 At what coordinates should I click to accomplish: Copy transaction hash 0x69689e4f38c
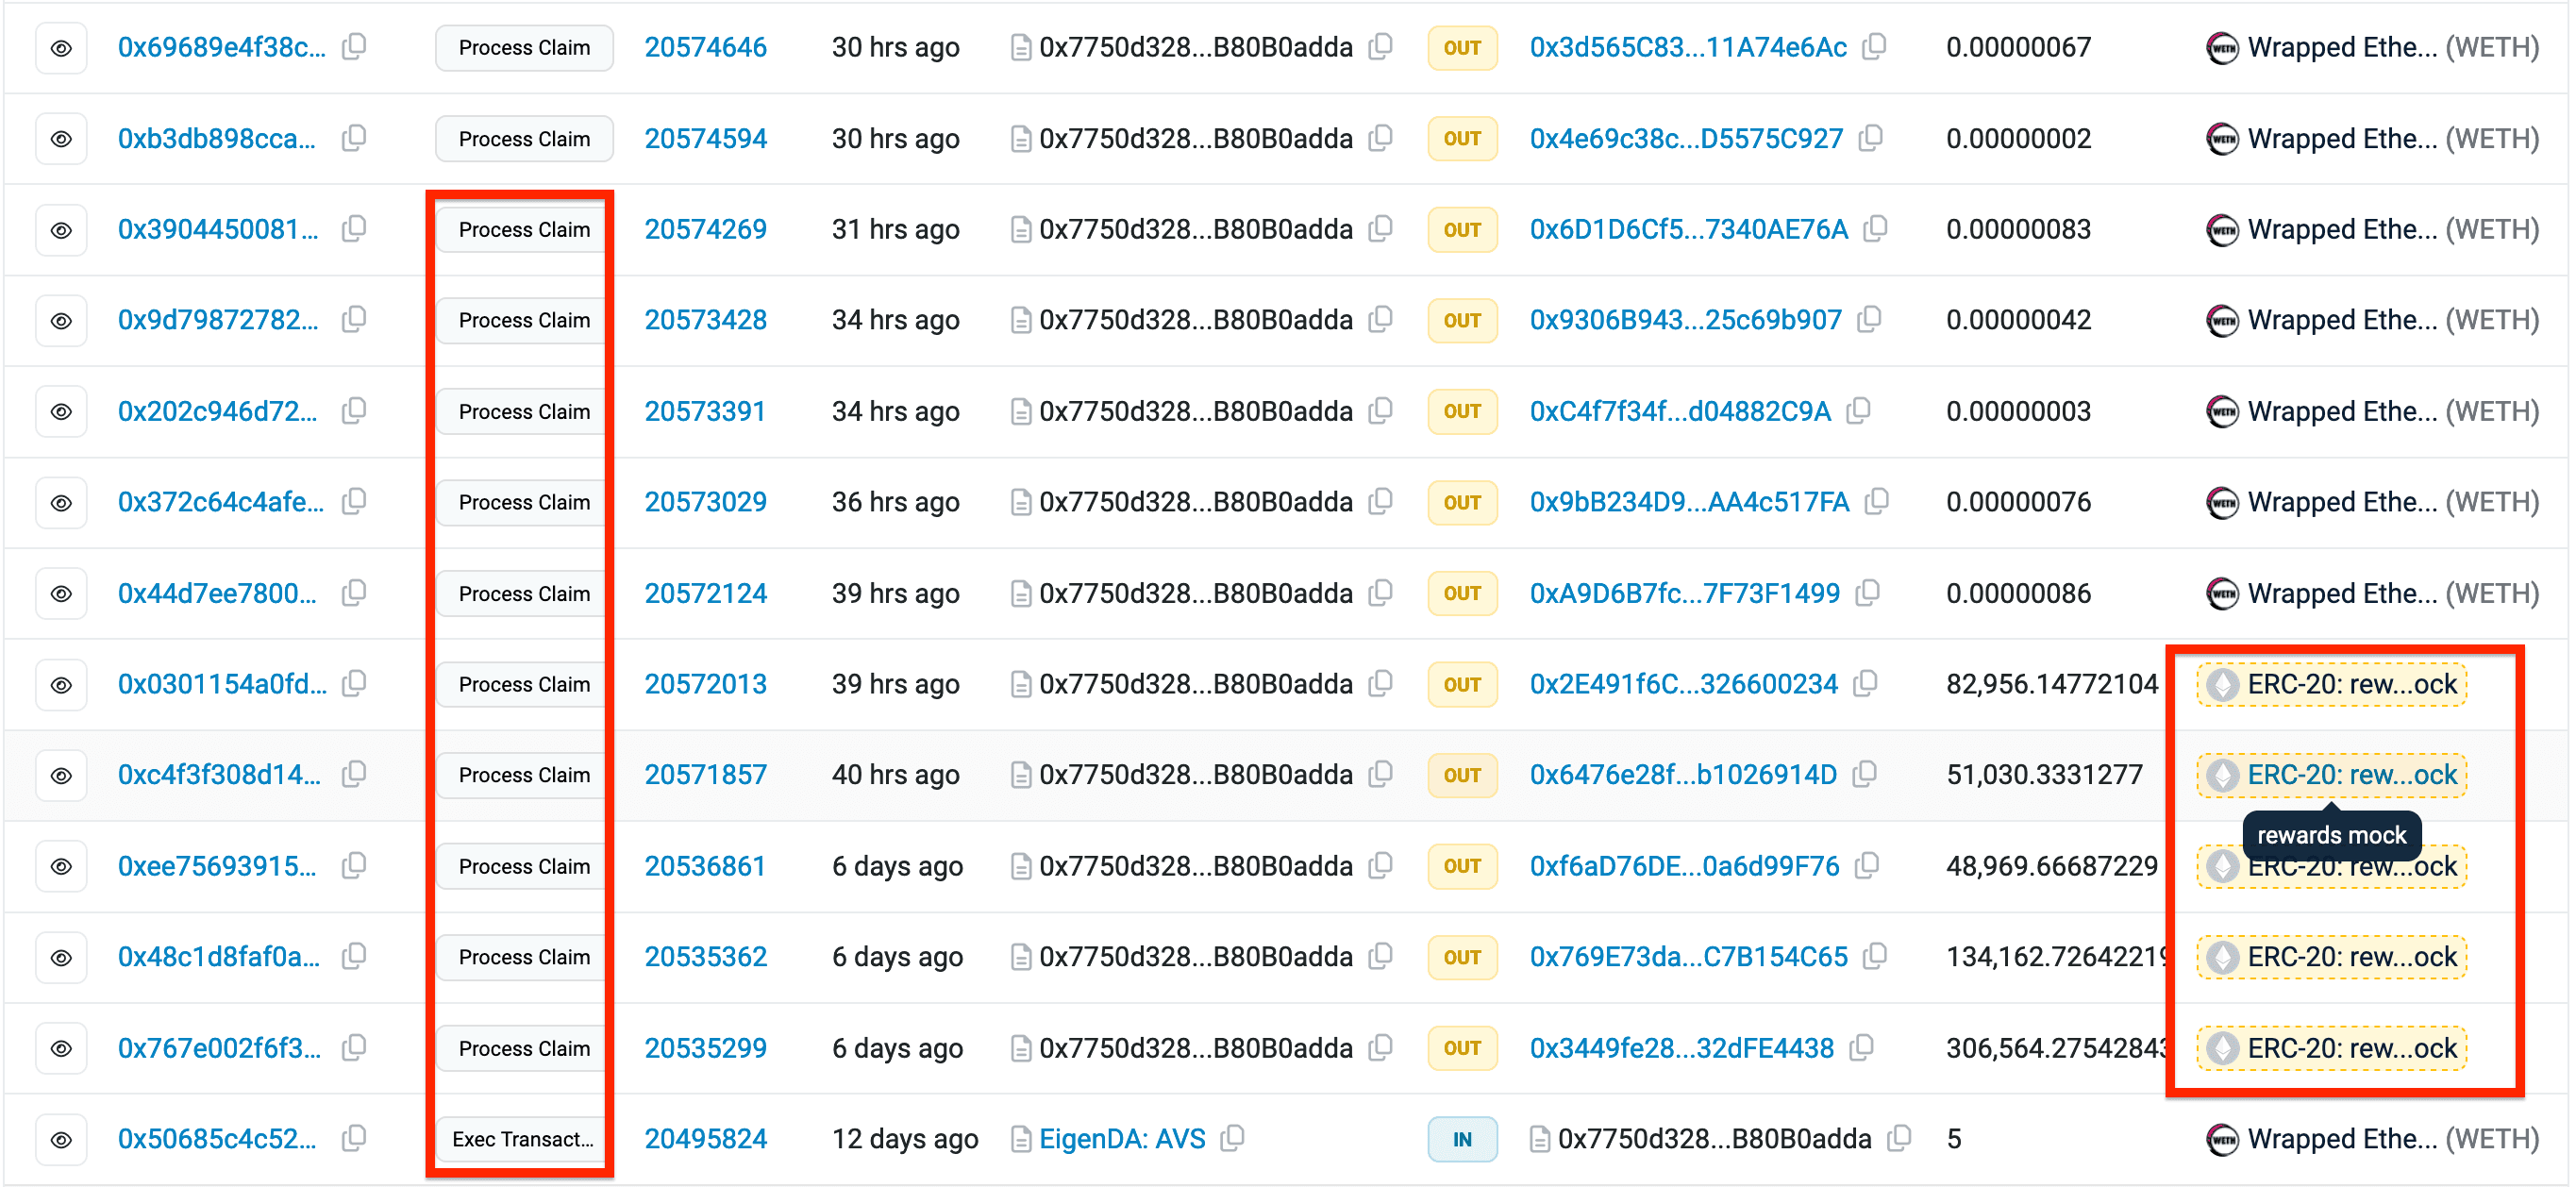(x=354, y=47)
